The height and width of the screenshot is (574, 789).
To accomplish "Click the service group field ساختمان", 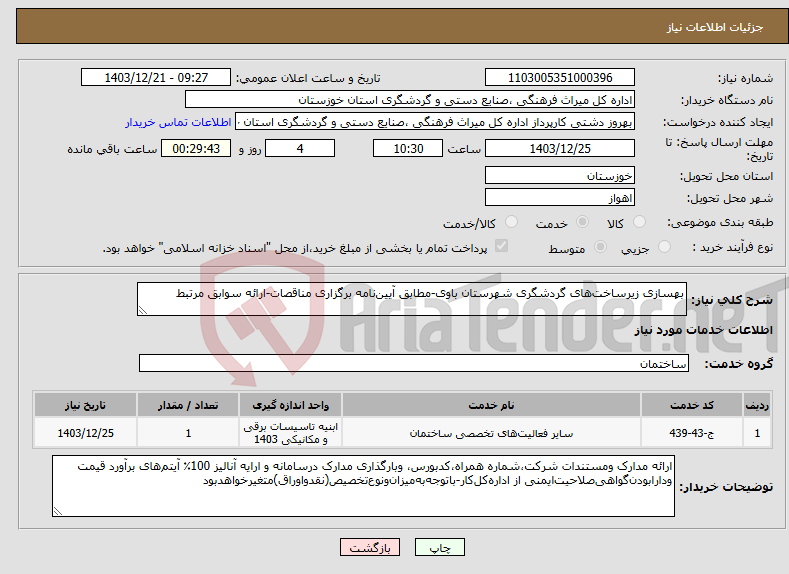I will (x=414, y=363).
